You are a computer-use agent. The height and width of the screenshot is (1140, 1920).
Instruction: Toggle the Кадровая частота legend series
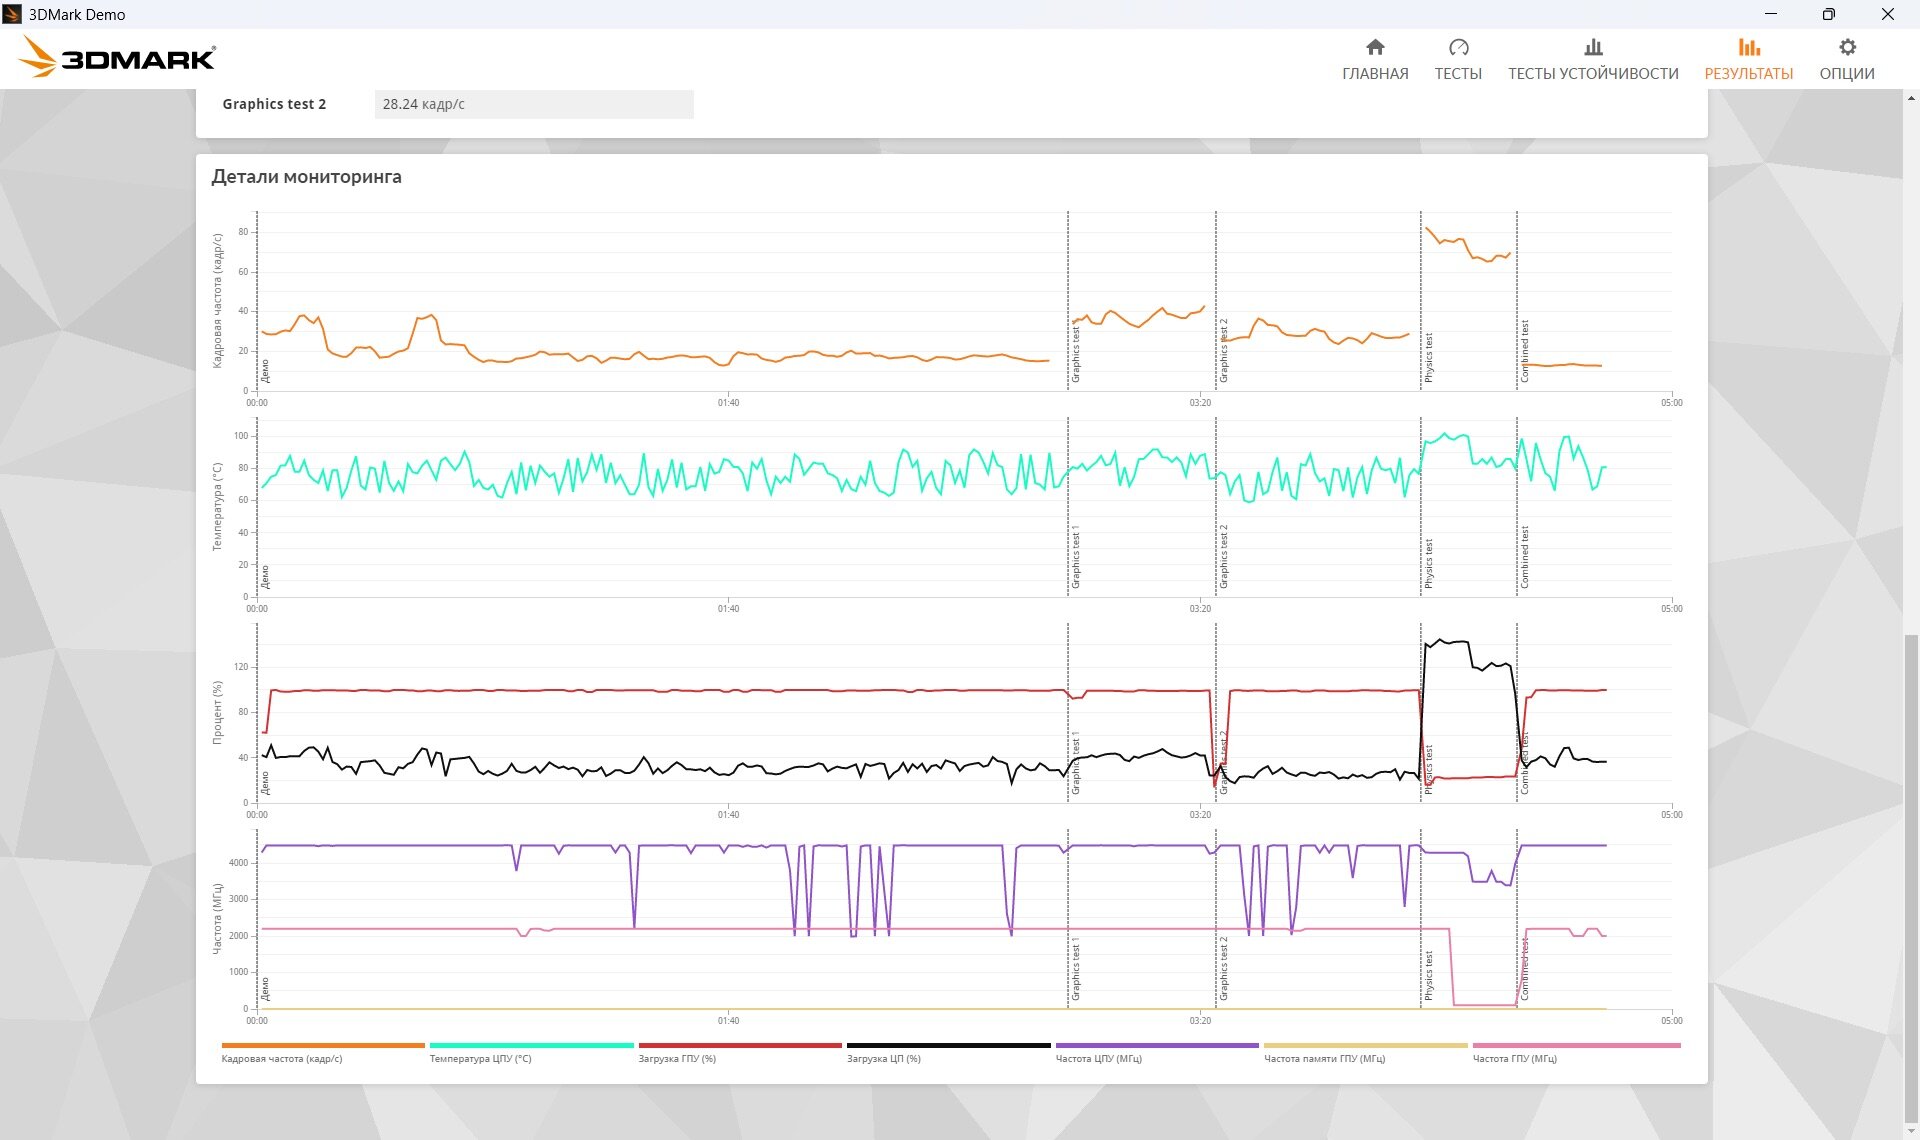282,1058
